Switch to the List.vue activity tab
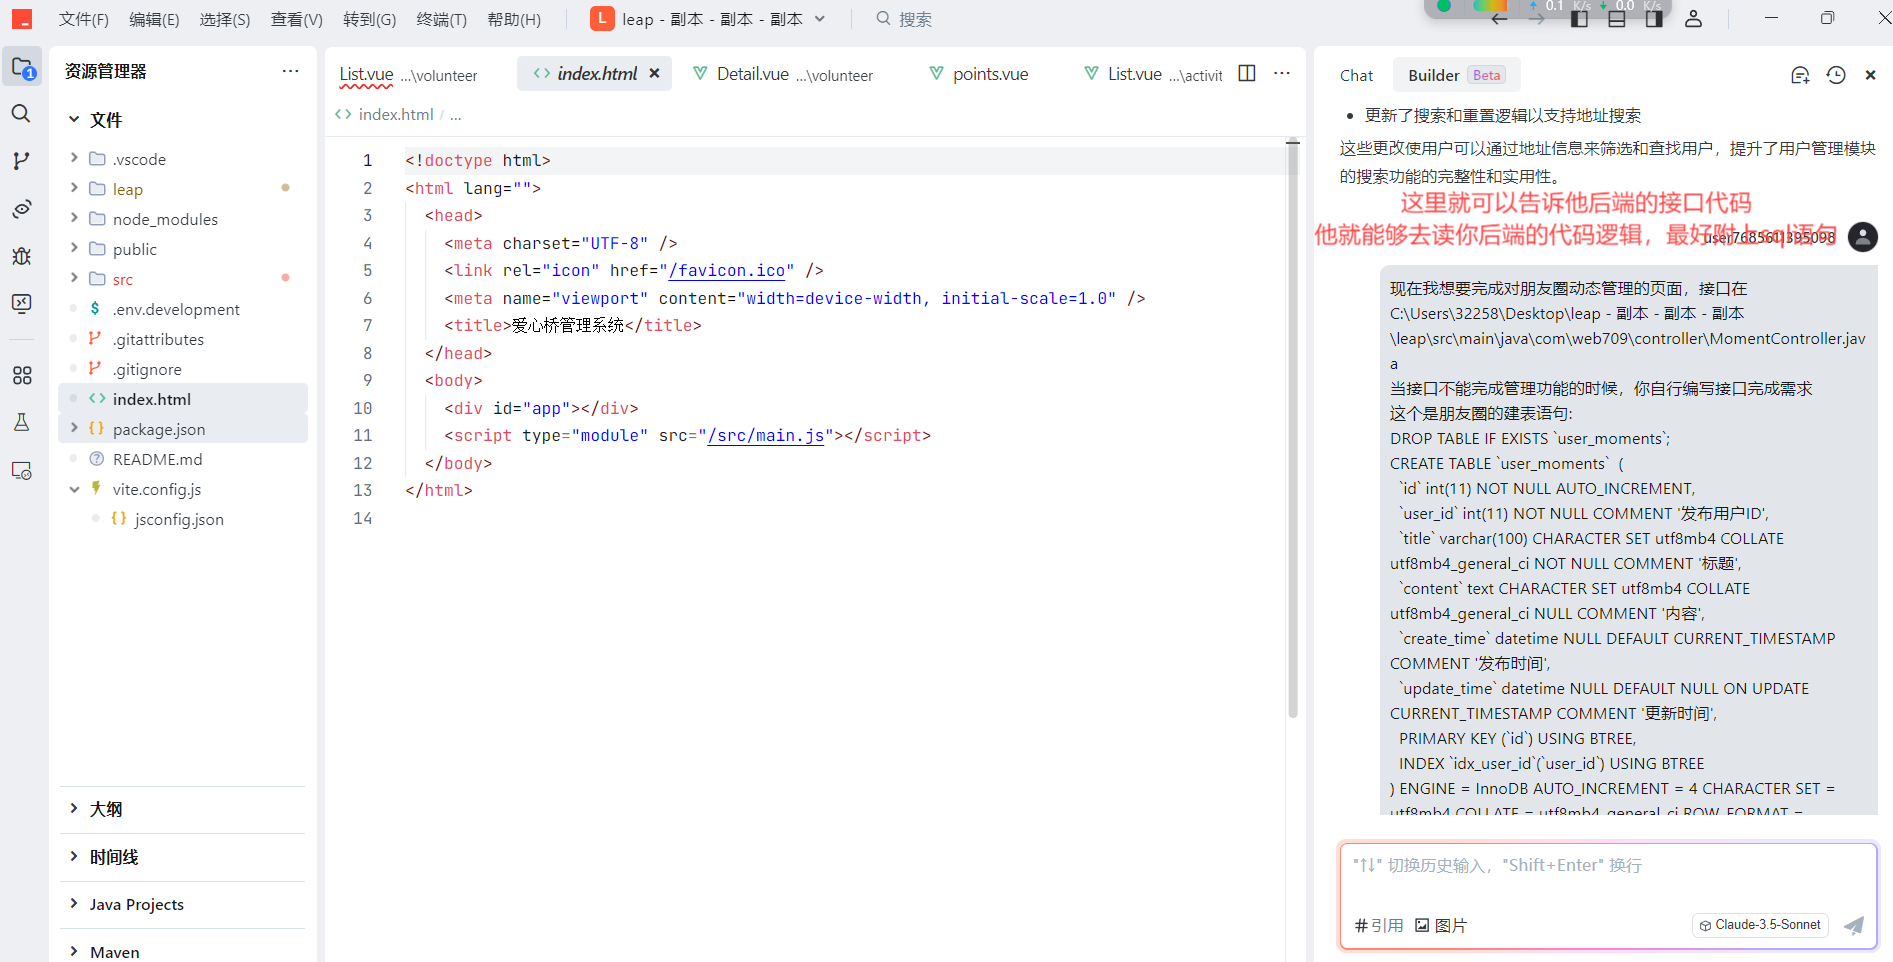 [x=1153, y=73]
